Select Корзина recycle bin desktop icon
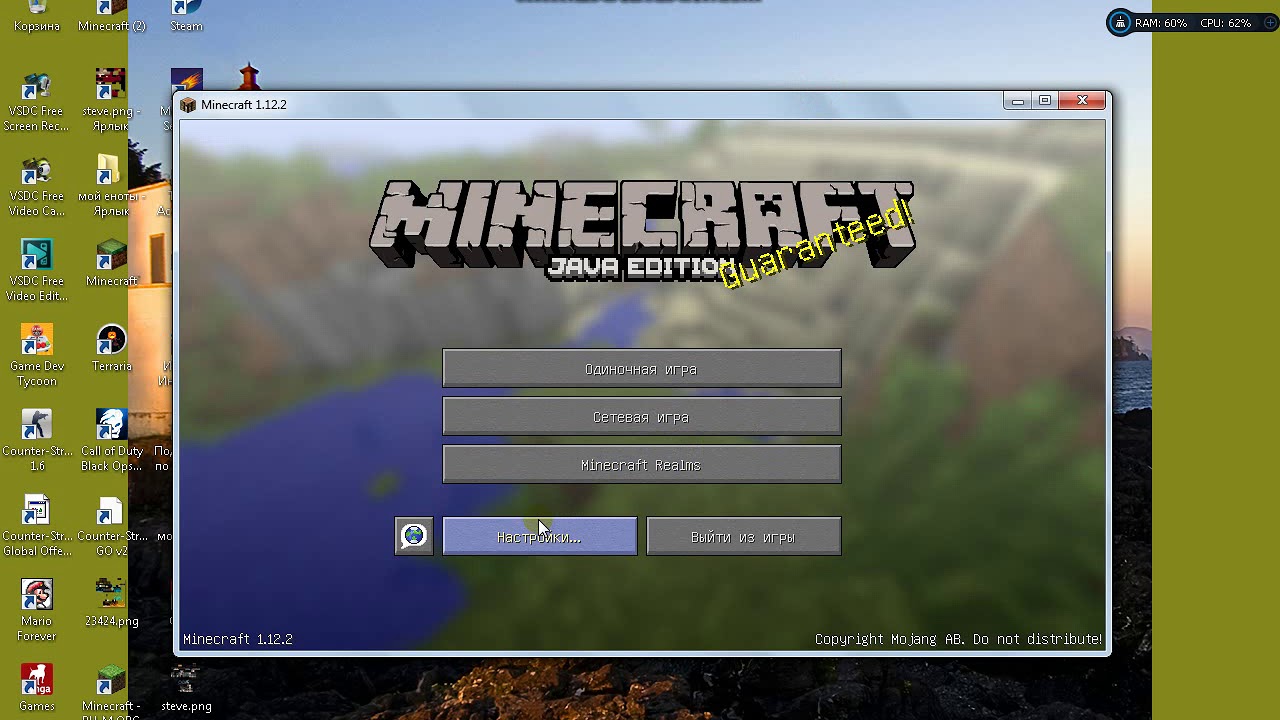 37,16
